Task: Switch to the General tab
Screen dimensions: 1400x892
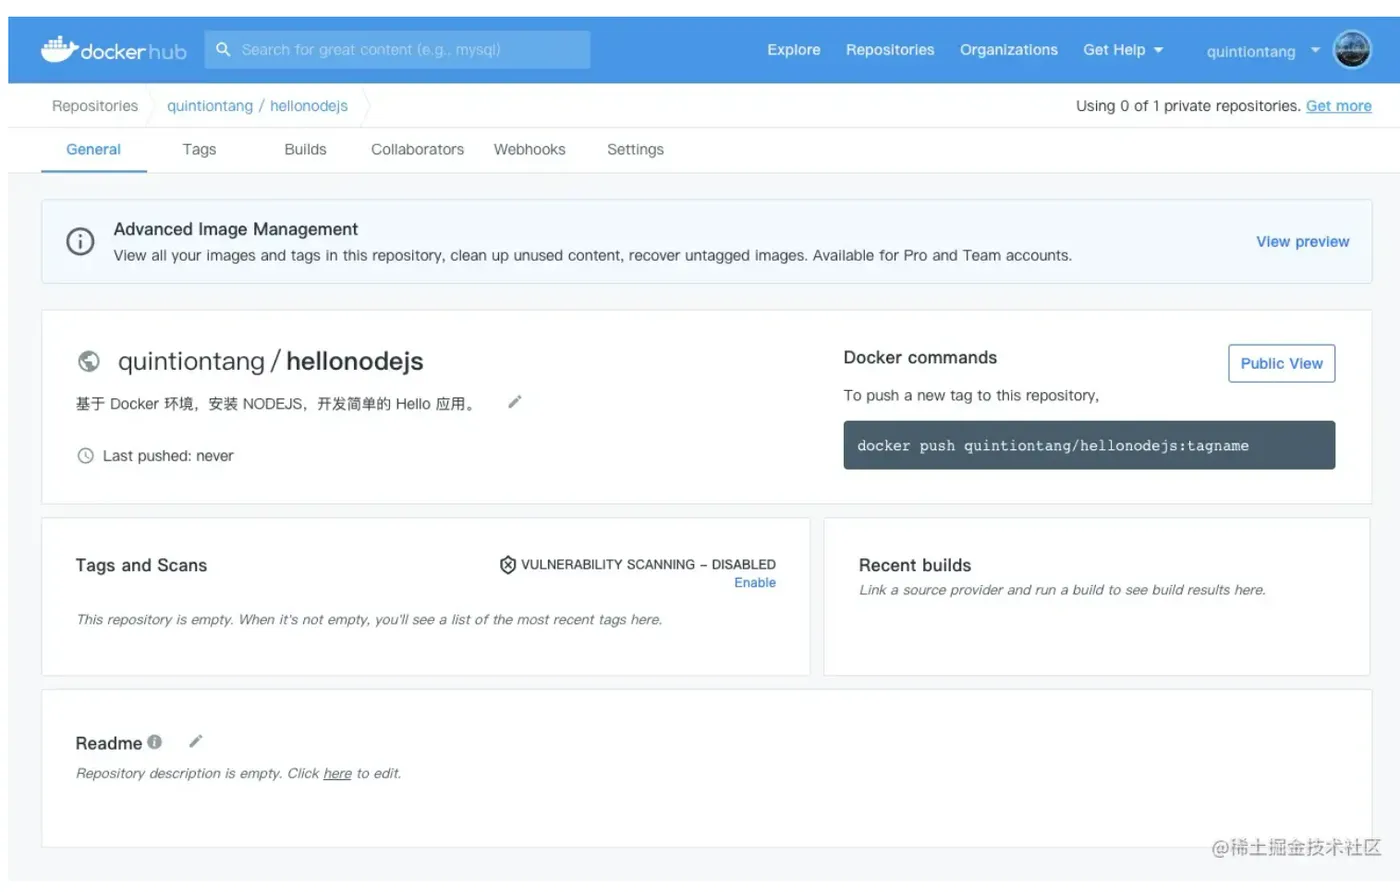Action: click(93, 150)
